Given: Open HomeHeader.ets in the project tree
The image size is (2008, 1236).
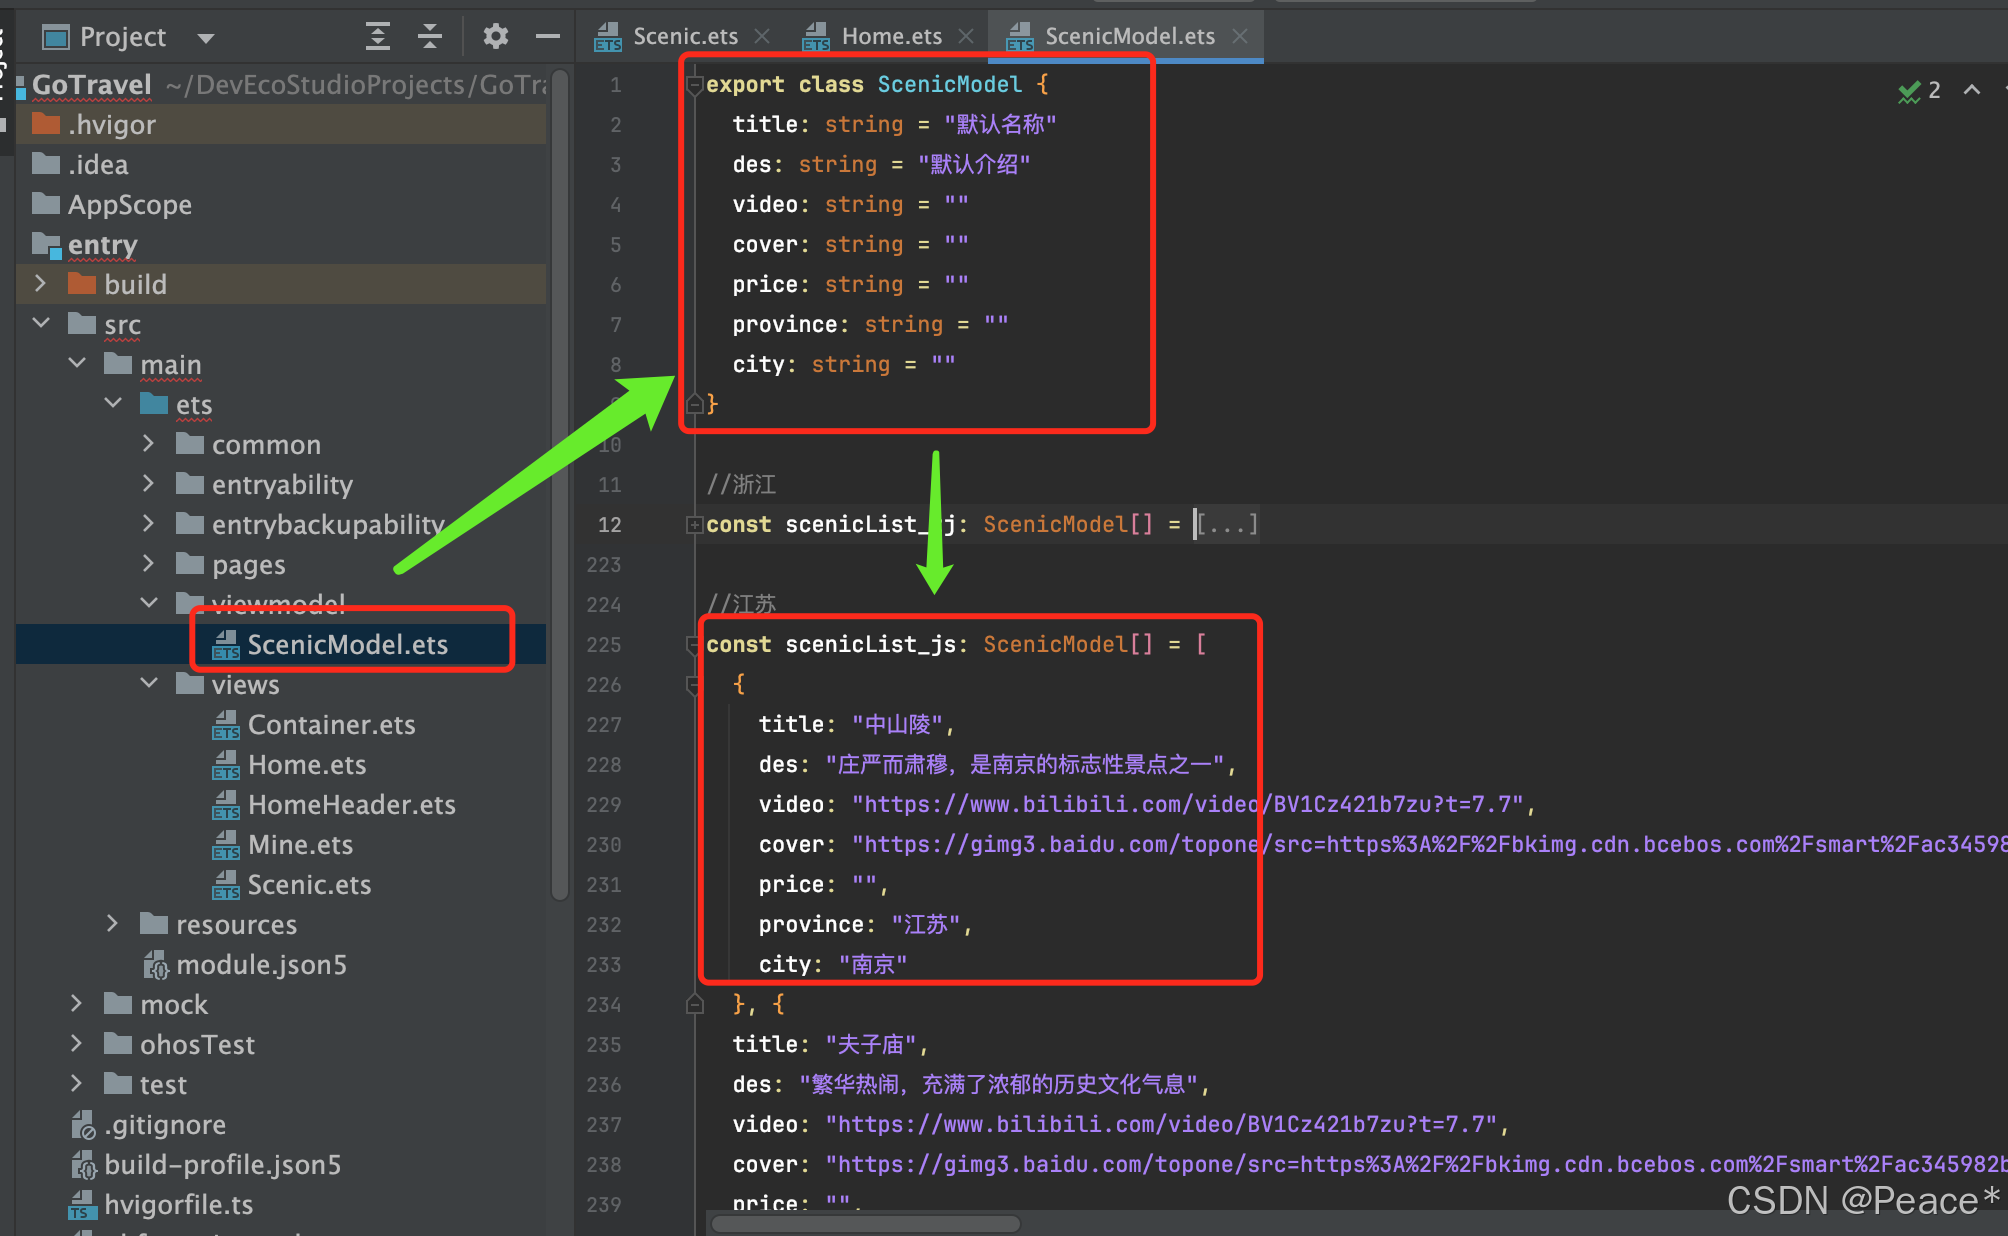Looking at the screenshot, I should coord(350,805).
